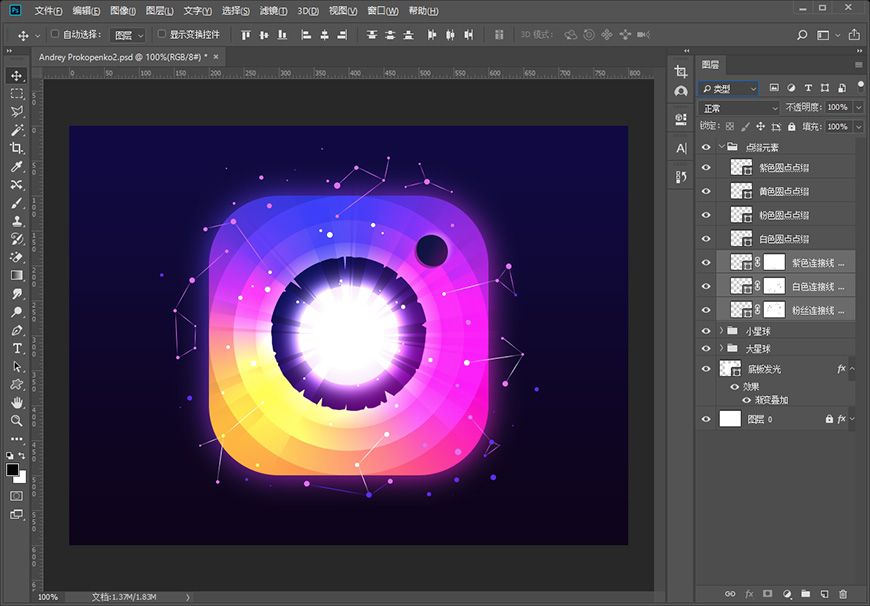Hide the 图层 0 layer

pyautogui.click(x=706, y=419)
